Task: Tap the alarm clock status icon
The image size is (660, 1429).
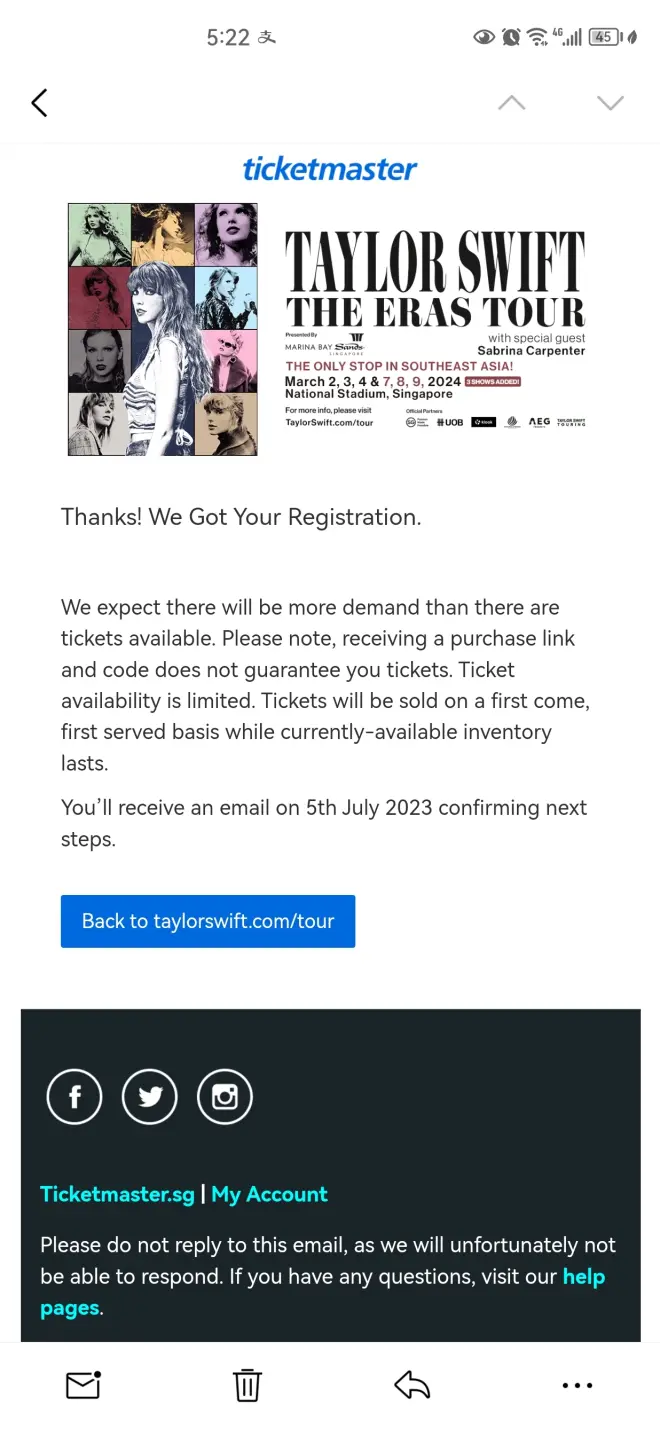Action: pyautogui.click(x=511, y=37)
